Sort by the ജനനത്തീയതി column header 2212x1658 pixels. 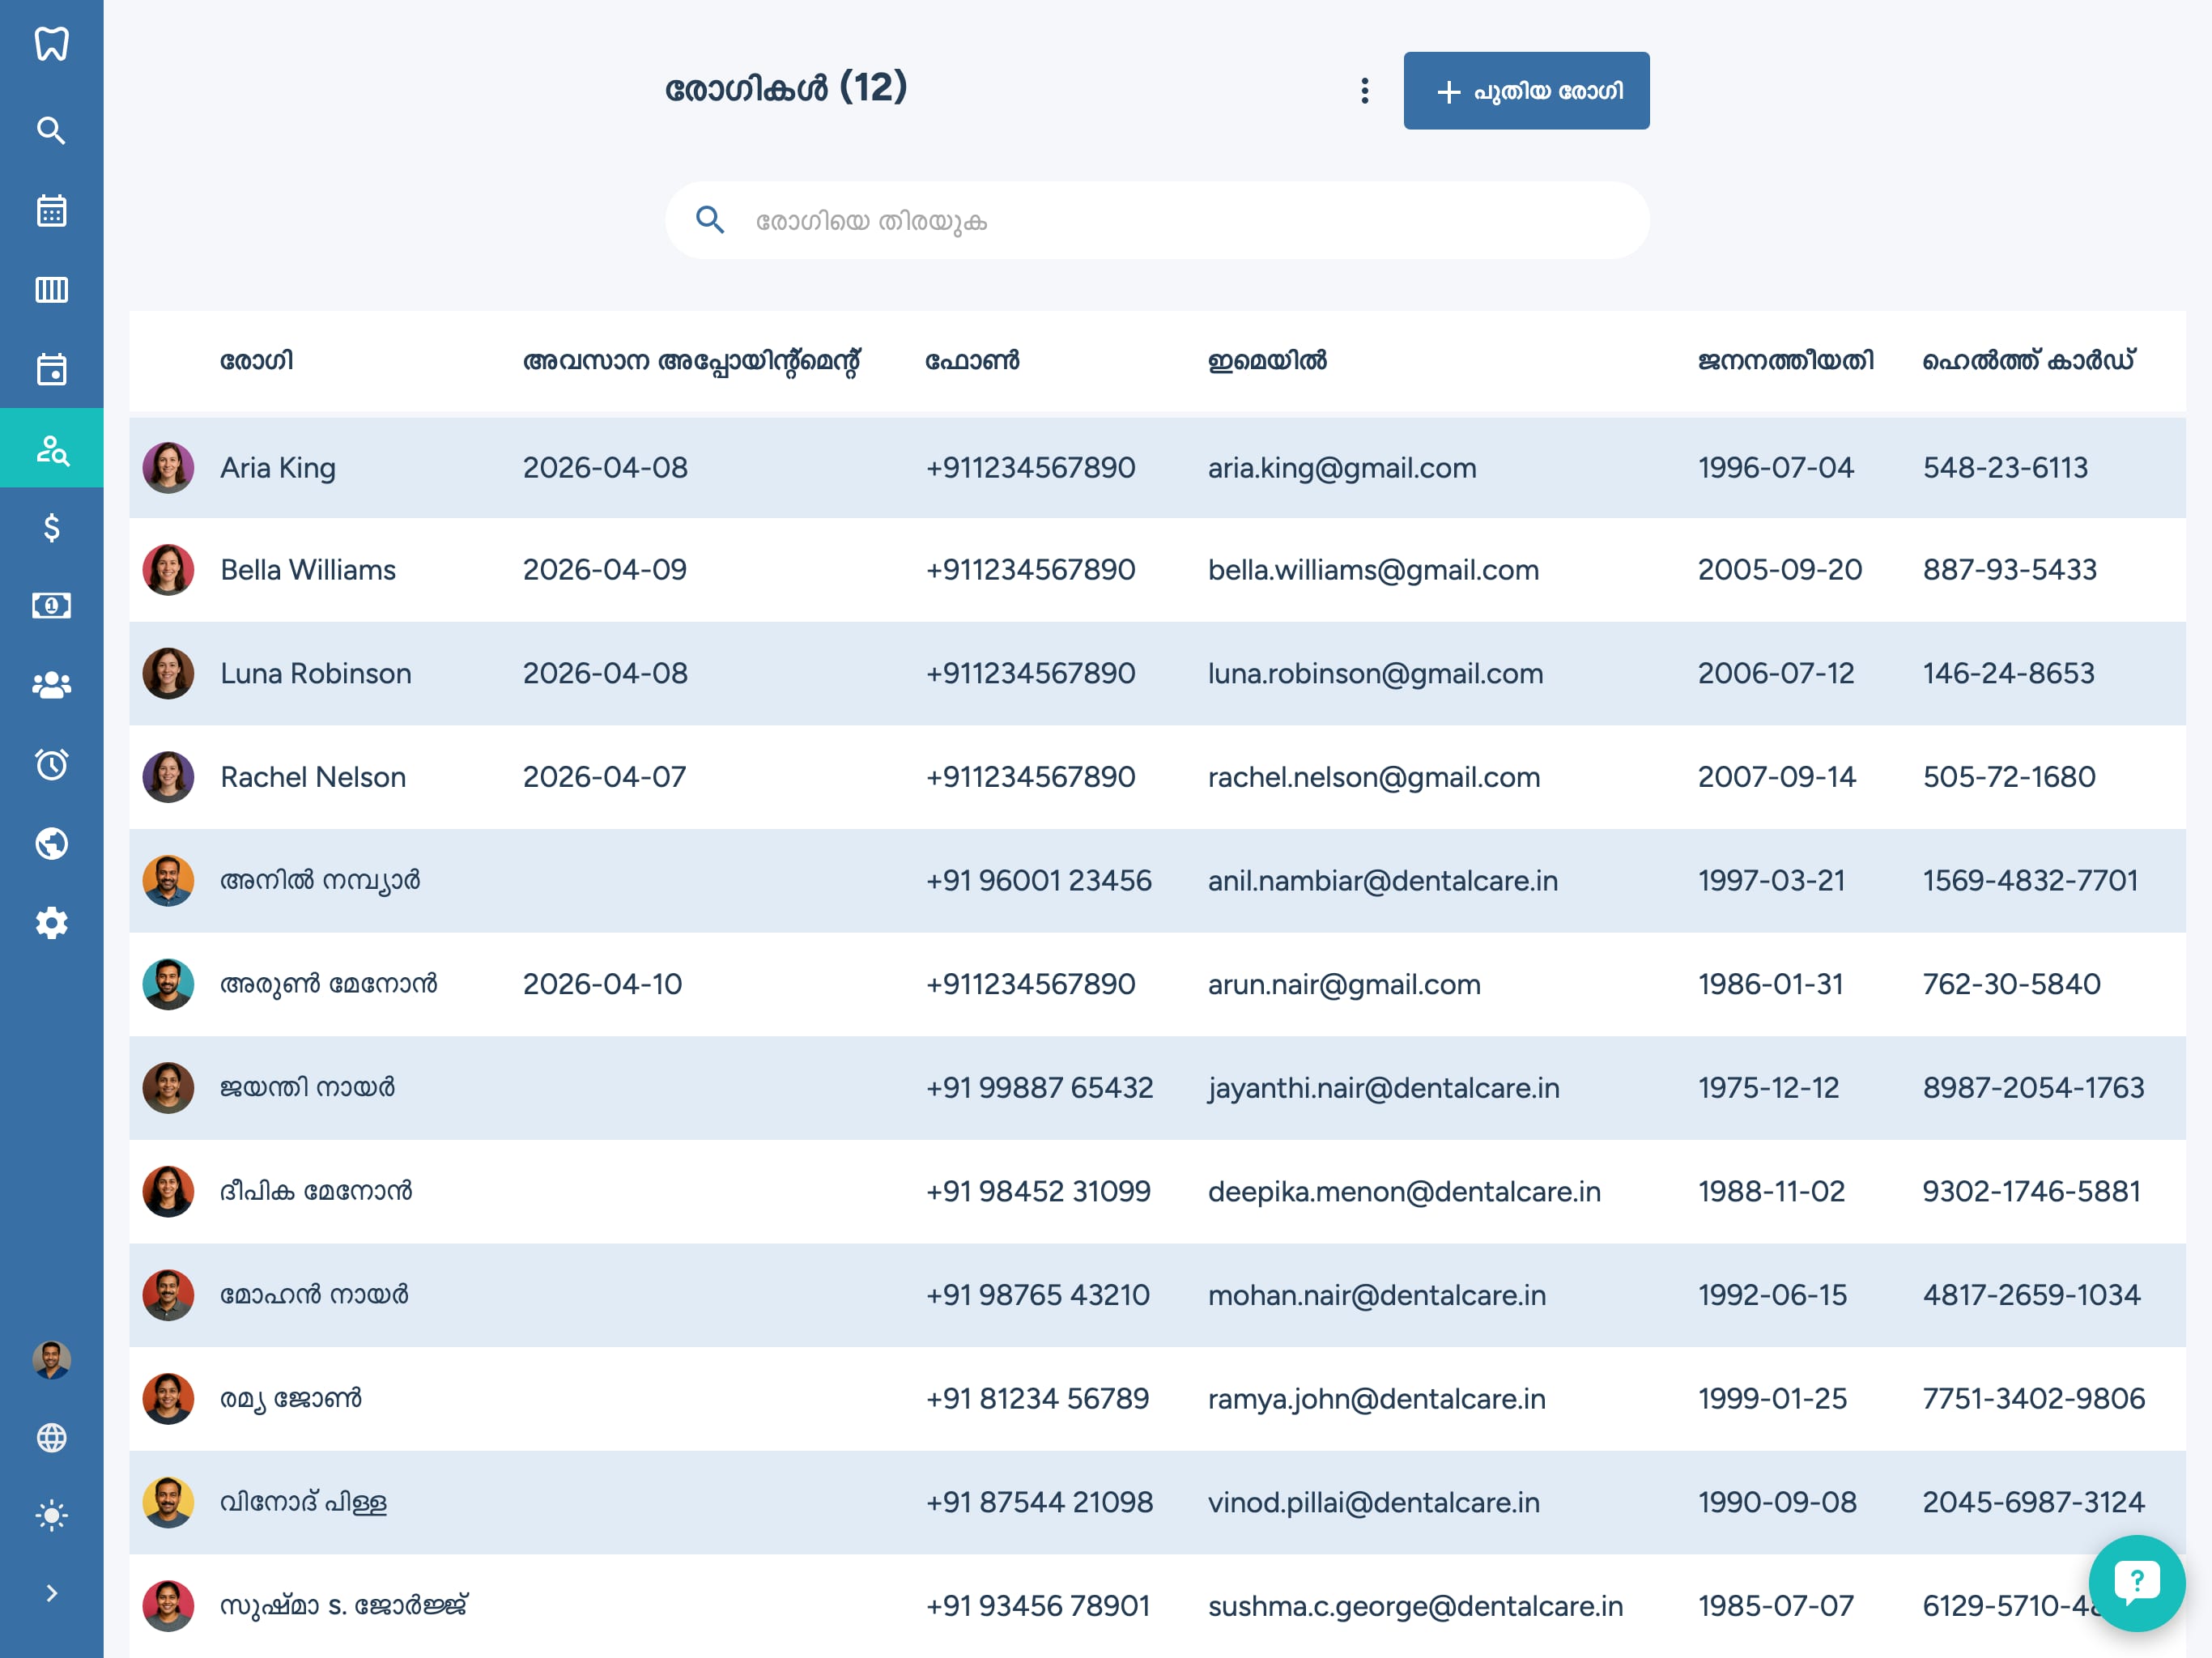pyautogui.click(x=1786, y=361)
